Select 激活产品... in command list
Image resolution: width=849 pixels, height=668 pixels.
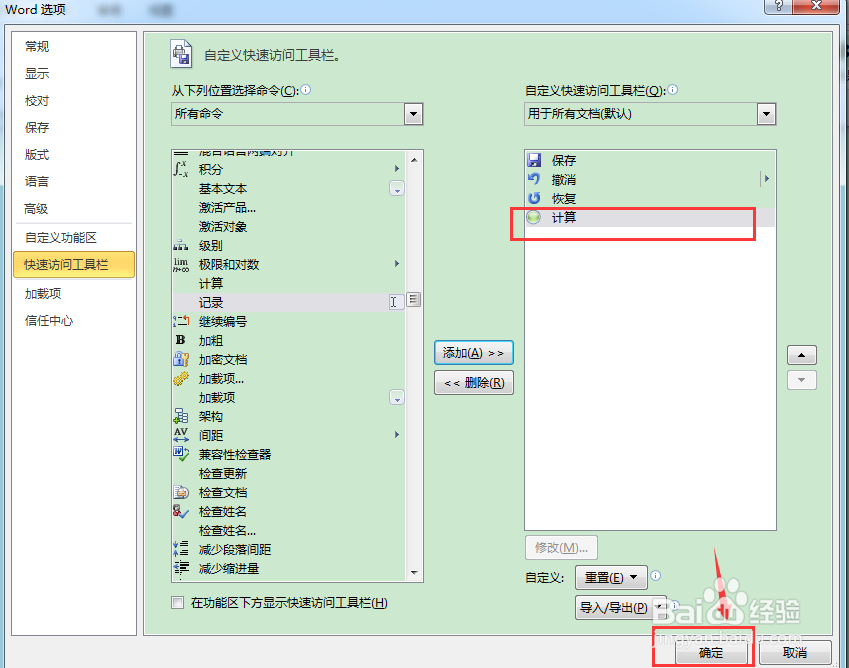(x=227, y=208)
